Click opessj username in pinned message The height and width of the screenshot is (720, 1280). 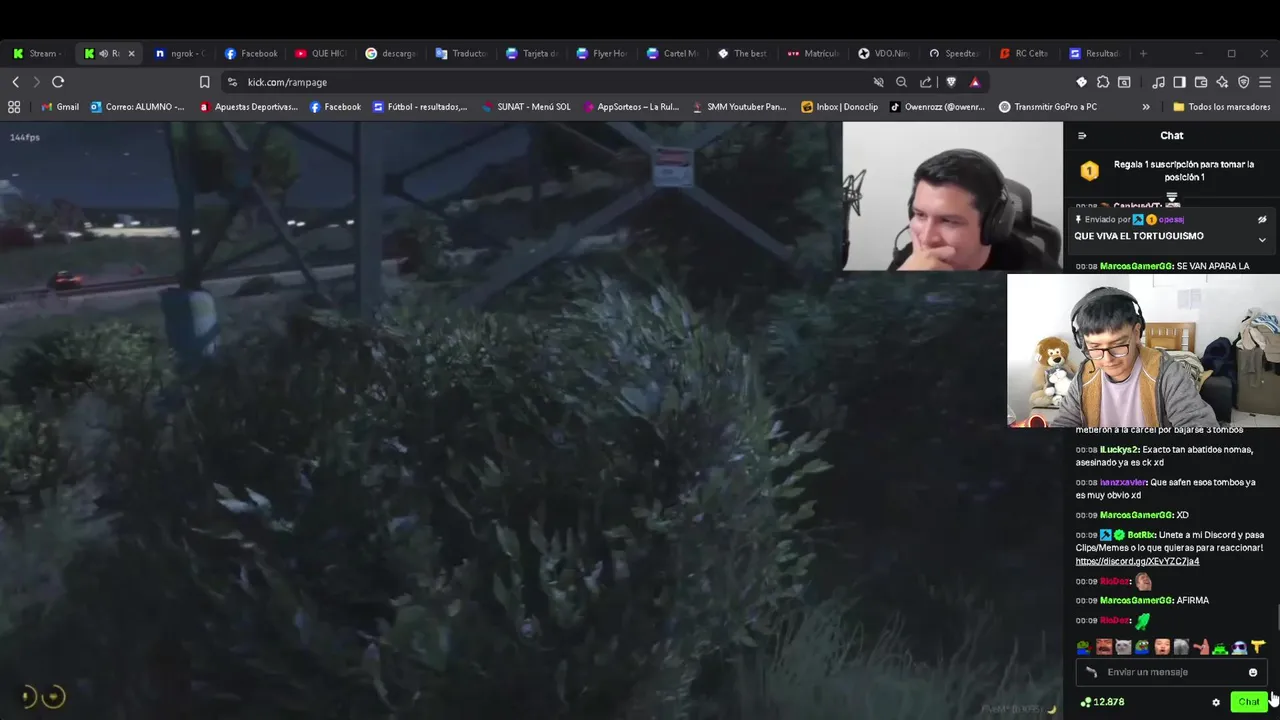[1171, 219]
